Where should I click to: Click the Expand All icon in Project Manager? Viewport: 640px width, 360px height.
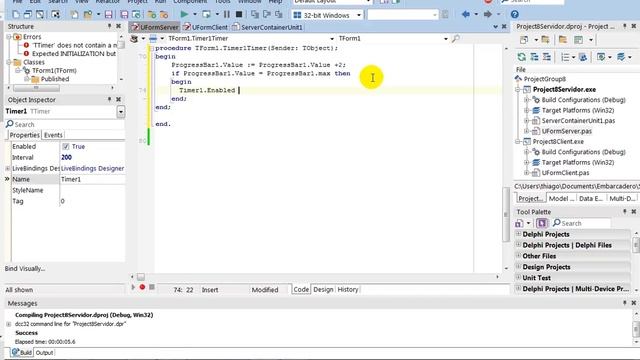534,57
